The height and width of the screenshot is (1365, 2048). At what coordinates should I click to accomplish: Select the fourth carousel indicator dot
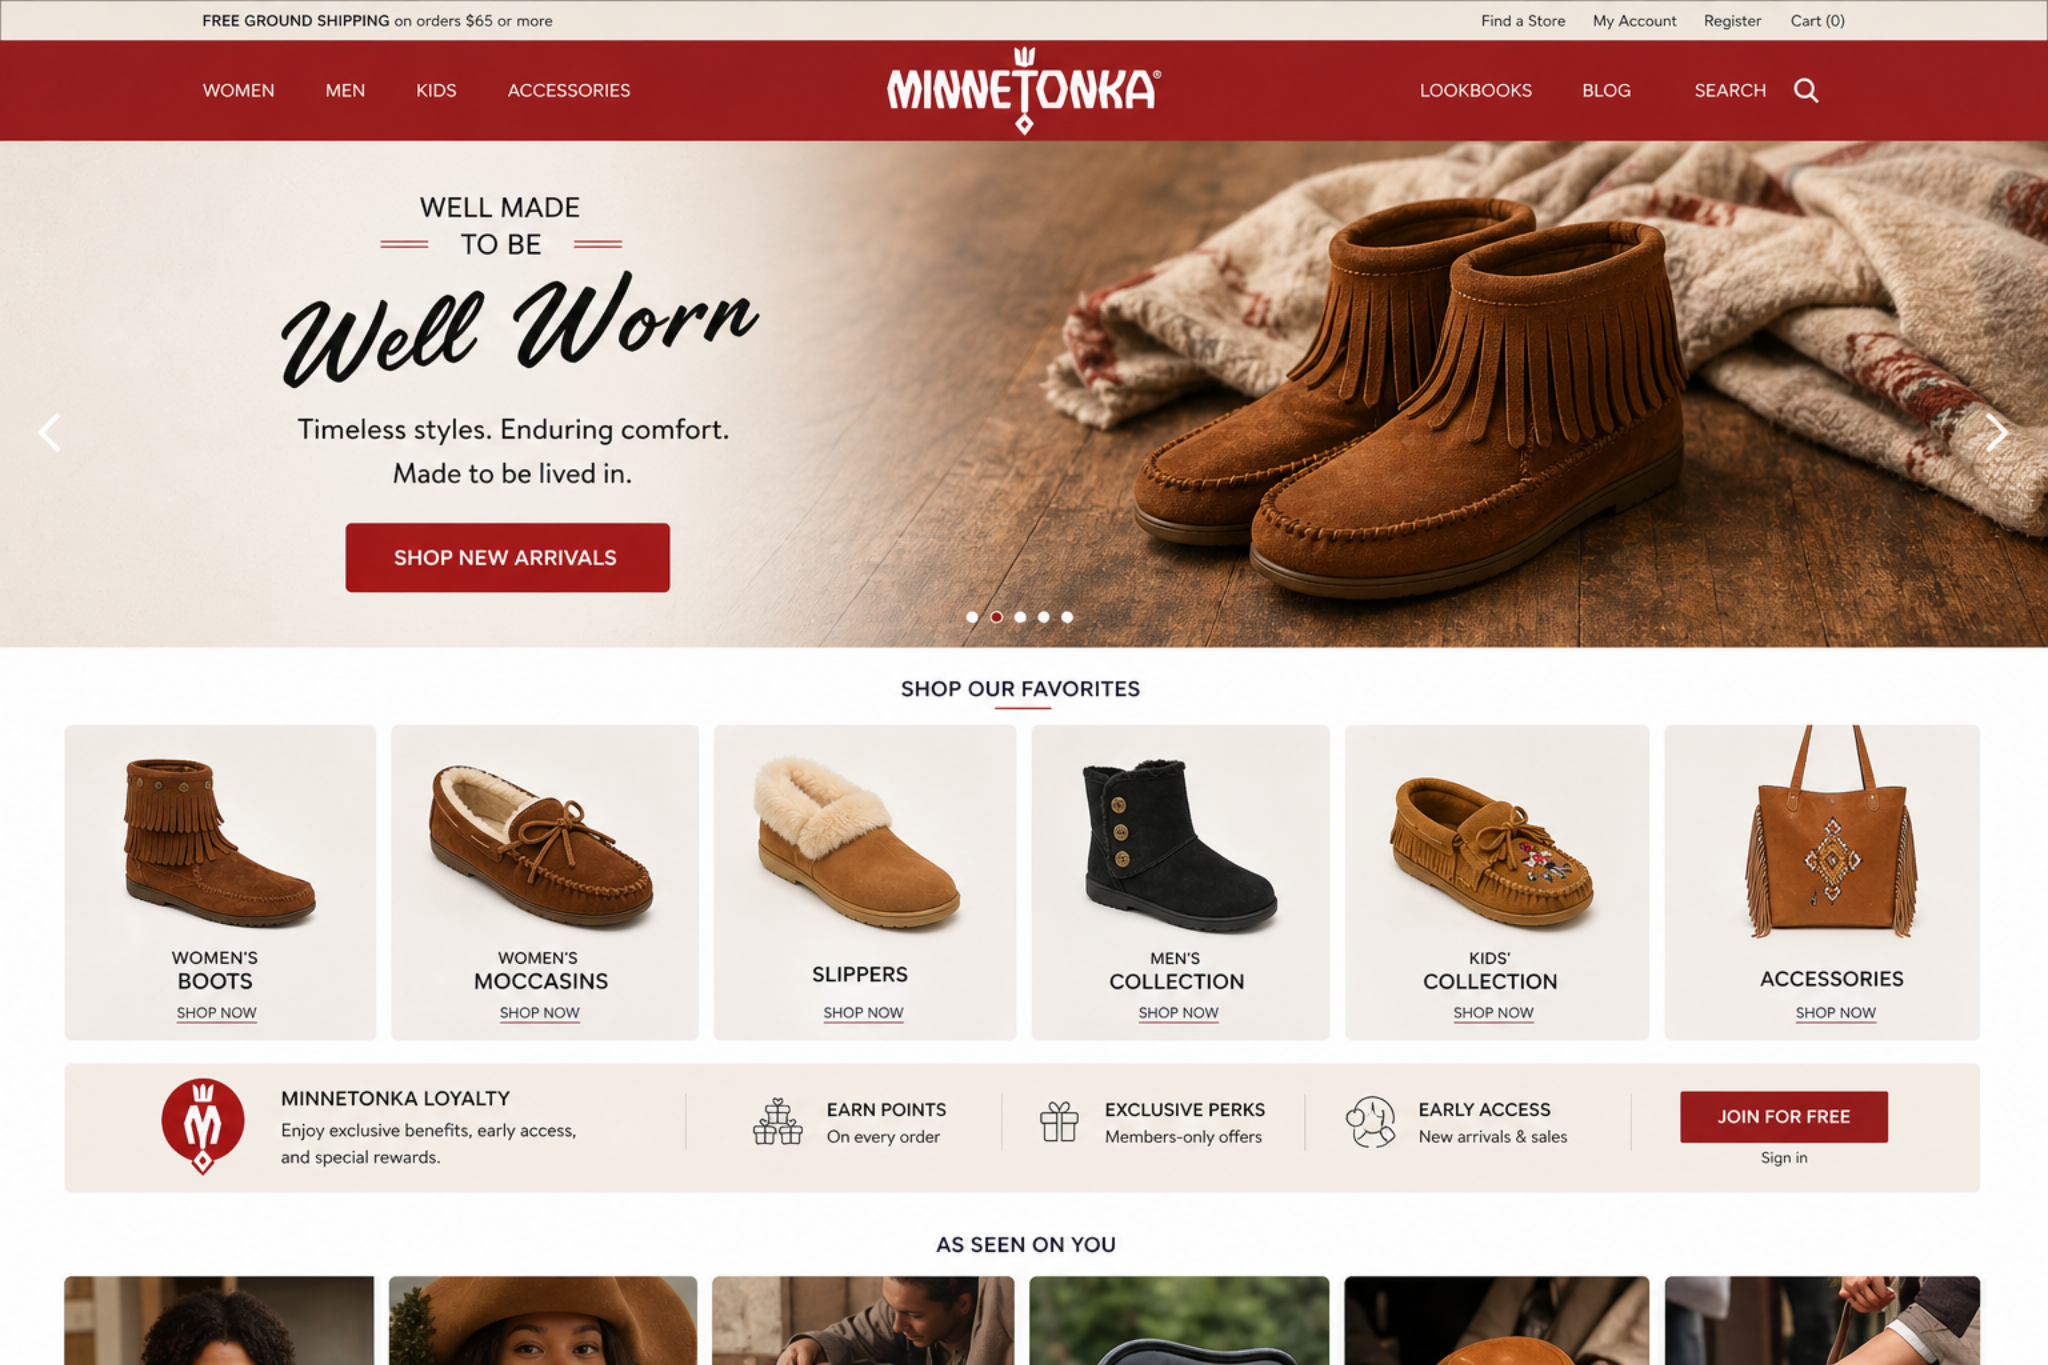point(1042,617)
